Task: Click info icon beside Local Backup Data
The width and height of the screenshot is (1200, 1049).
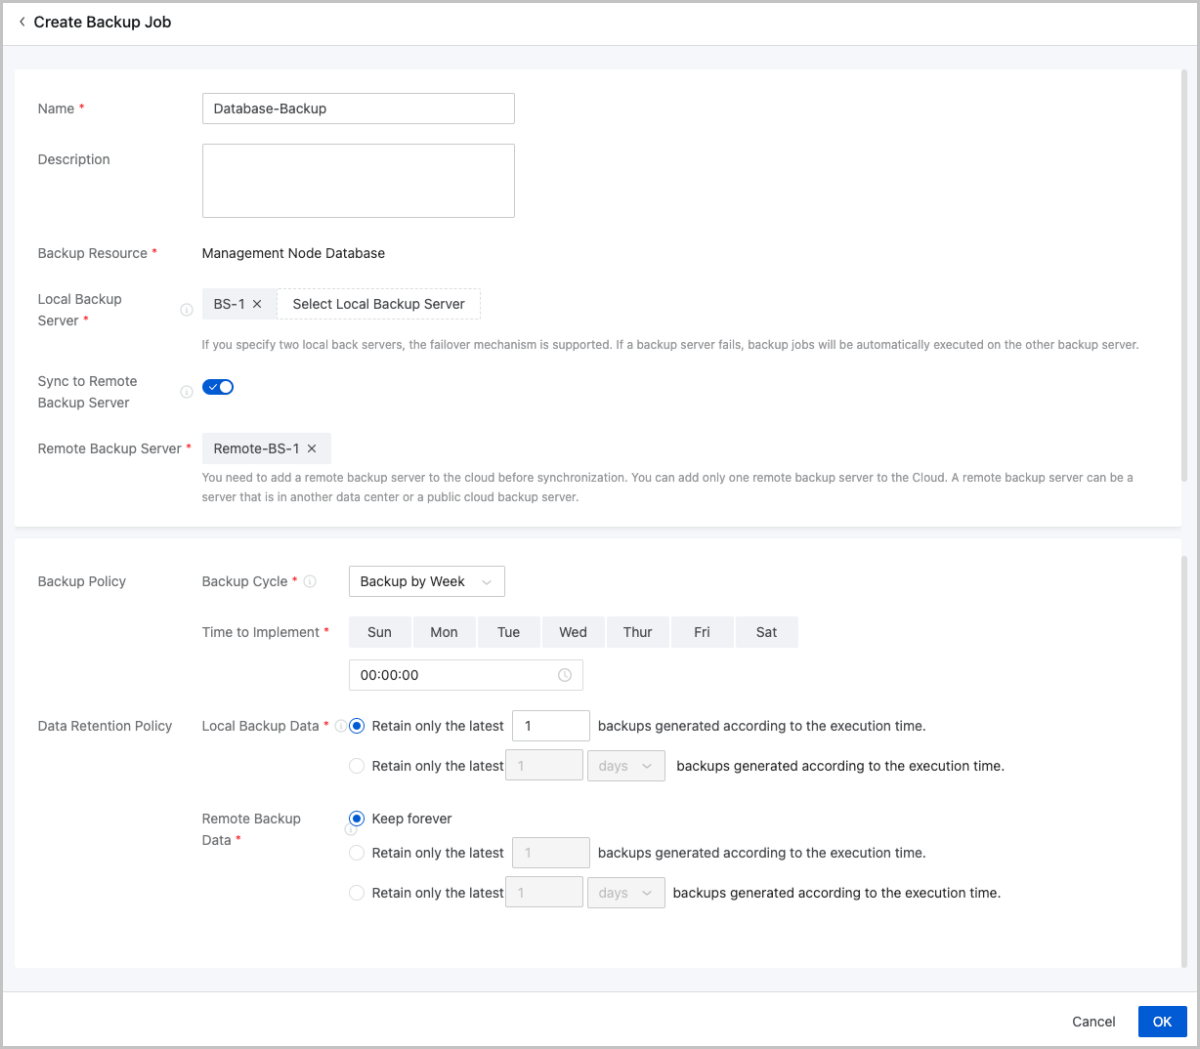Action: tap(340, 726)
